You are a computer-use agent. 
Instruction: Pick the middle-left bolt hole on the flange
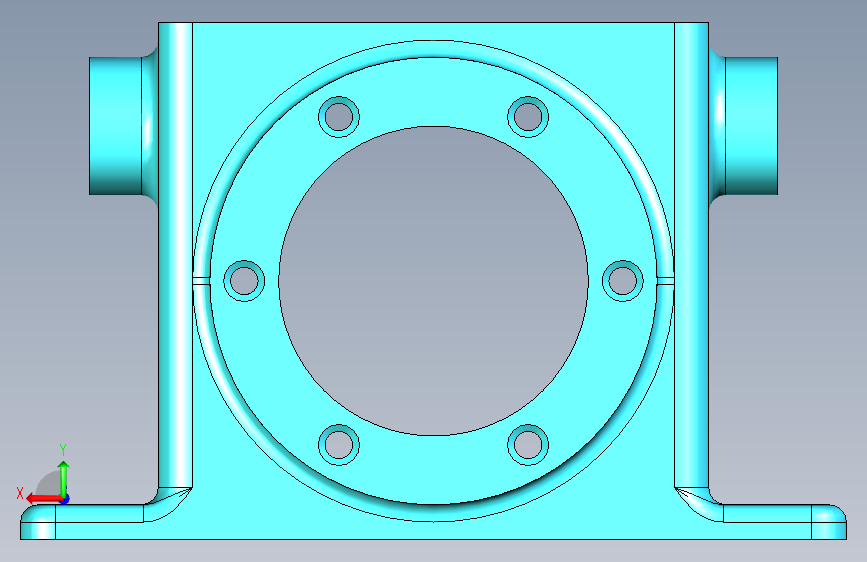point(244,280)
